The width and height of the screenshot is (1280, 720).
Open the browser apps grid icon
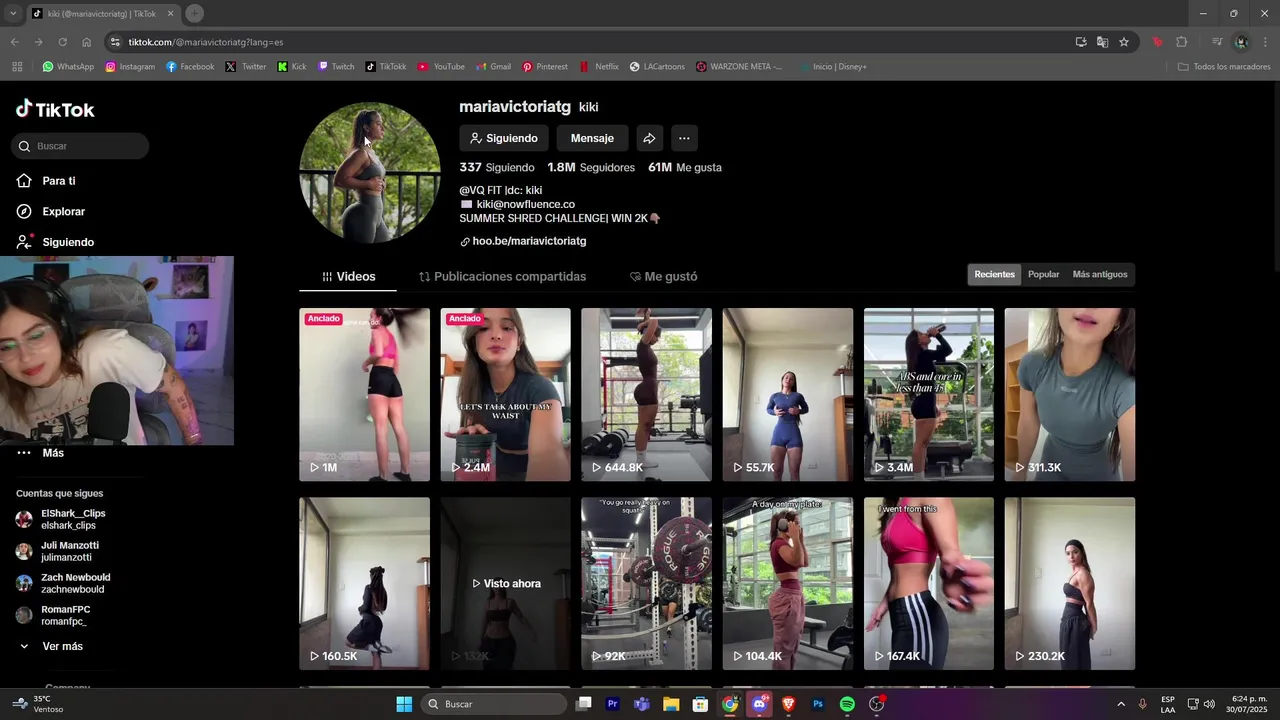17,67
